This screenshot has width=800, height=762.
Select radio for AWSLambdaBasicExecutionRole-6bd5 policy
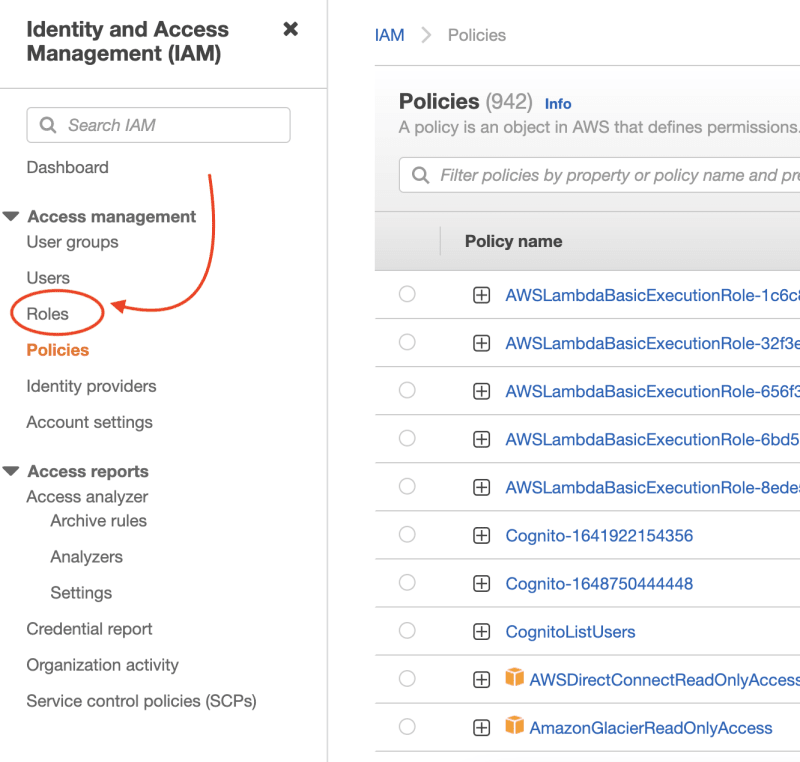coord(407,439)
